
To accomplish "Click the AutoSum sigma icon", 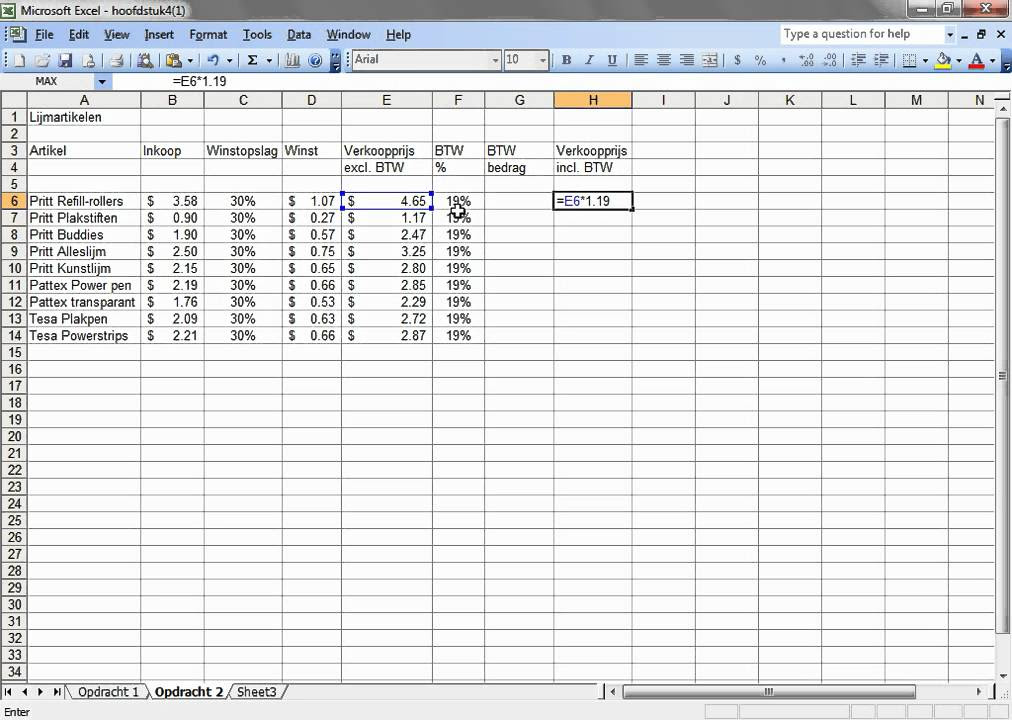I will pos(252,61).
